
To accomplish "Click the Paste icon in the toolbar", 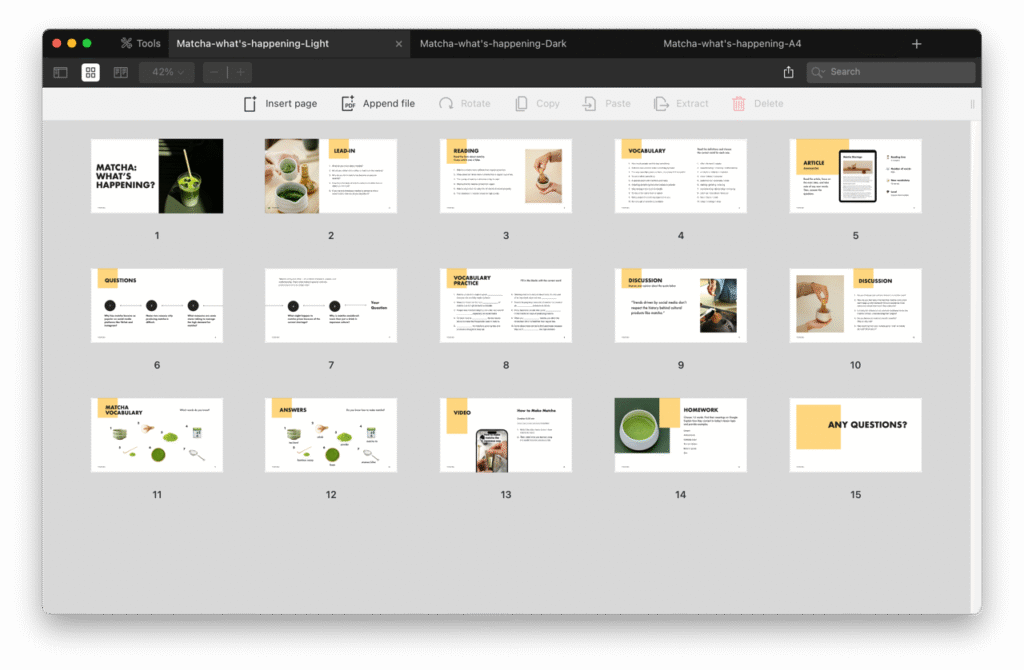I will click(x=590, y=103).
